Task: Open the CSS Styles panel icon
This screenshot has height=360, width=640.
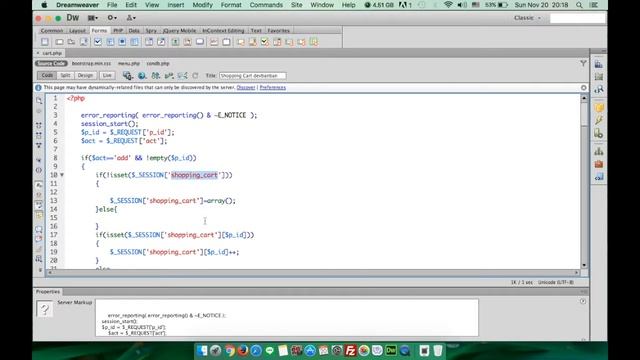Action: [x=599, y=64]
